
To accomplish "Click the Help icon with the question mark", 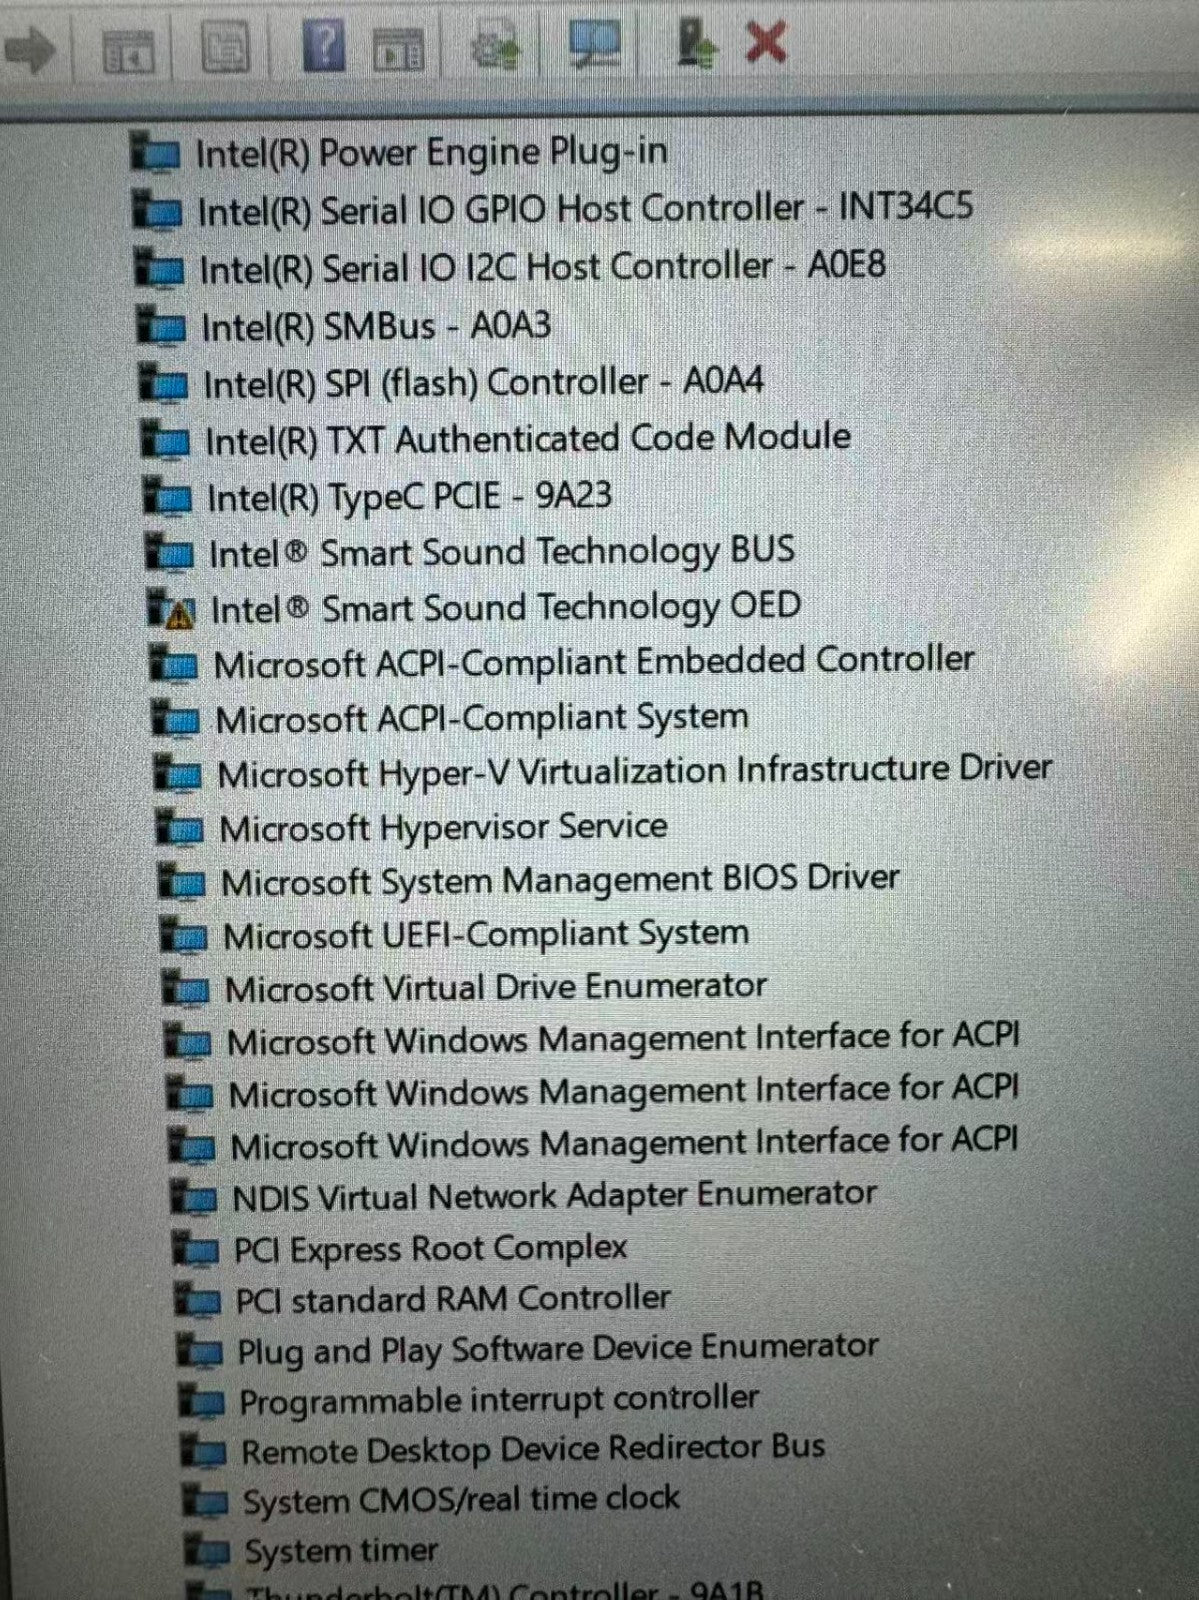I will click(x=323, y=46).
